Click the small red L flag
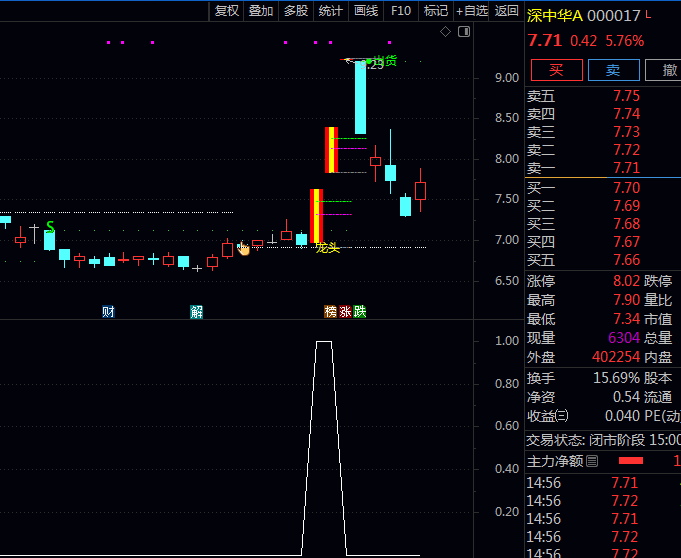 (648, 15)
